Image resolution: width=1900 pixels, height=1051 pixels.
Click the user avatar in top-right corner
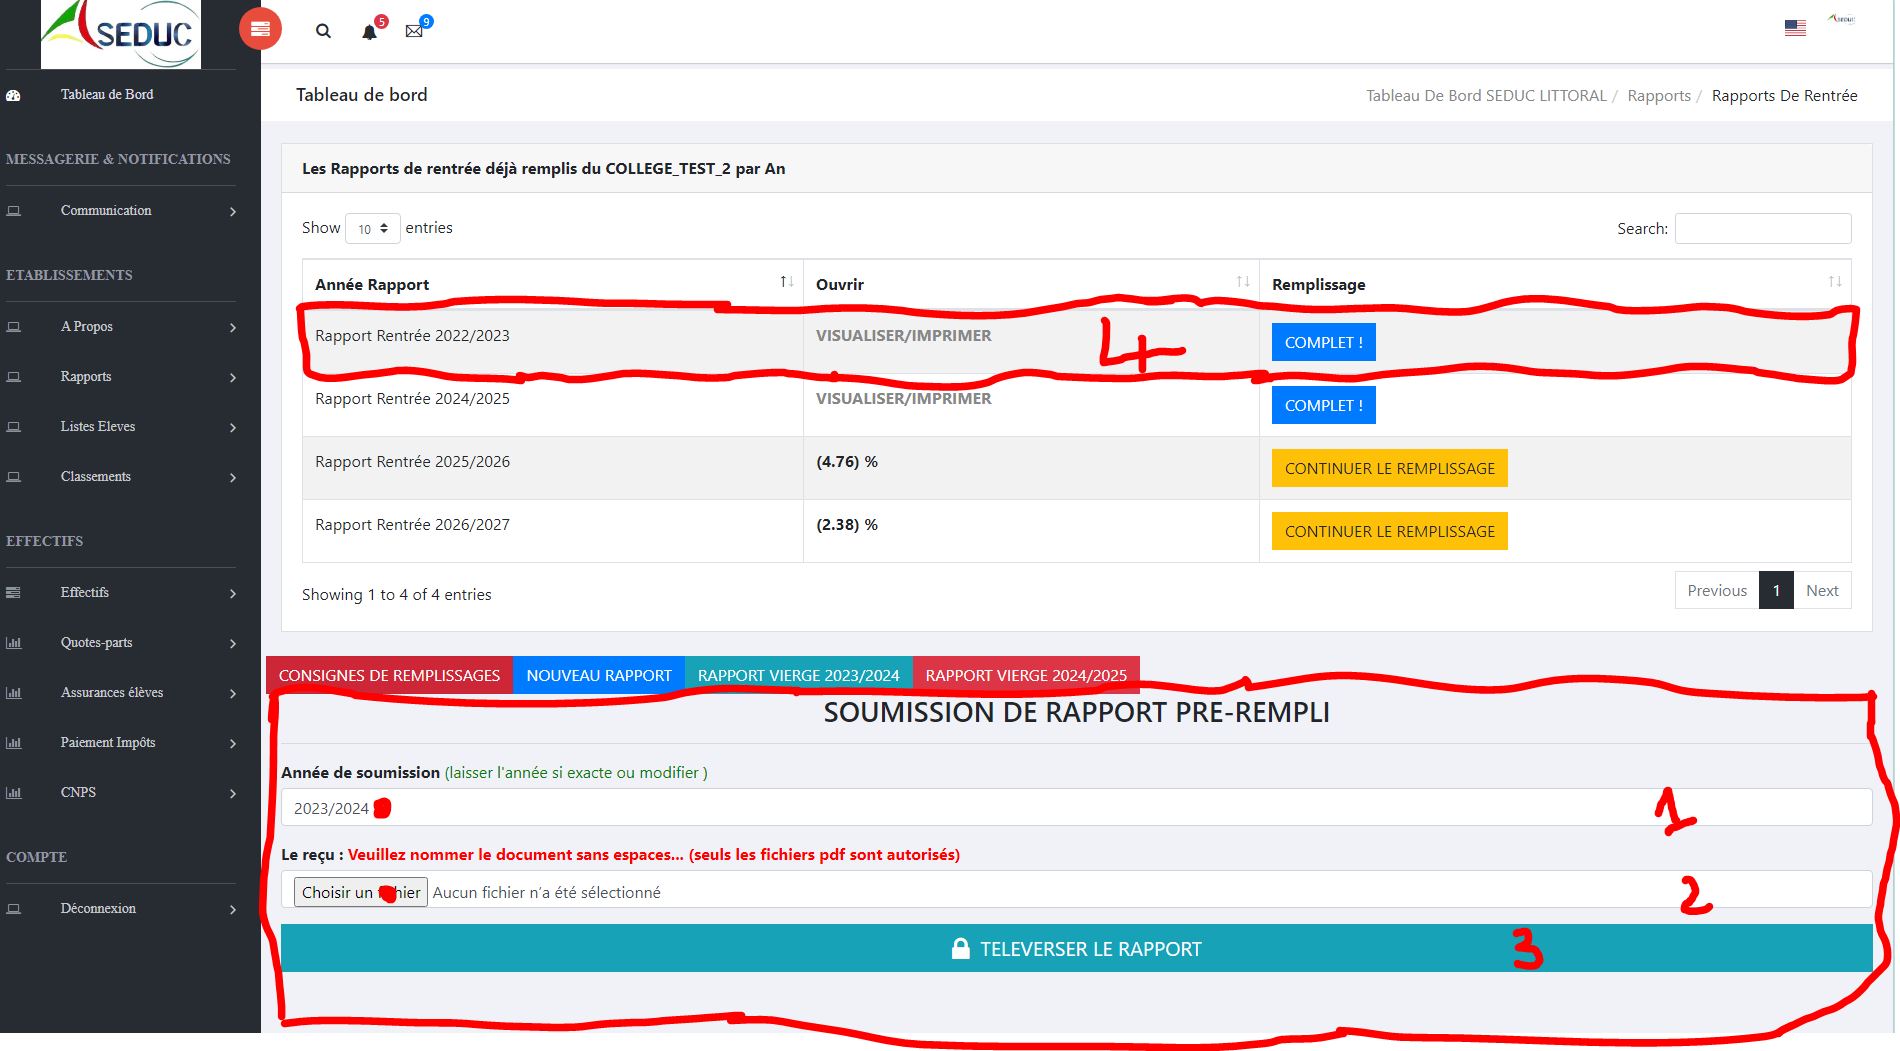tap(1841, 19)
